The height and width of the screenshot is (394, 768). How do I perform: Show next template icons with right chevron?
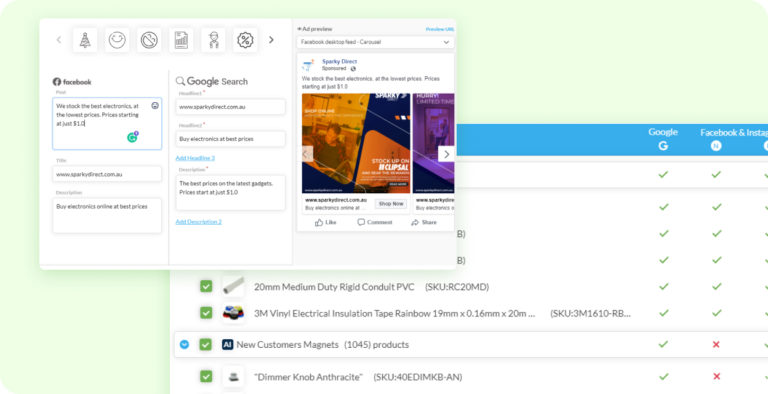click(271, 40)
